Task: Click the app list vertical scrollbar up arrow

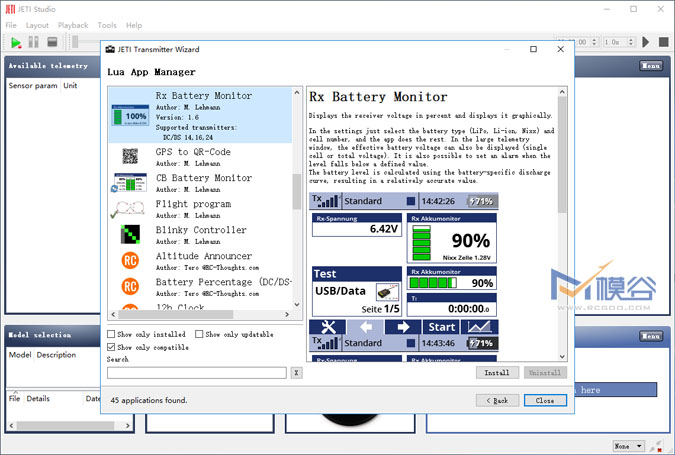Action: pyautogui.click(x=297, y=92)
